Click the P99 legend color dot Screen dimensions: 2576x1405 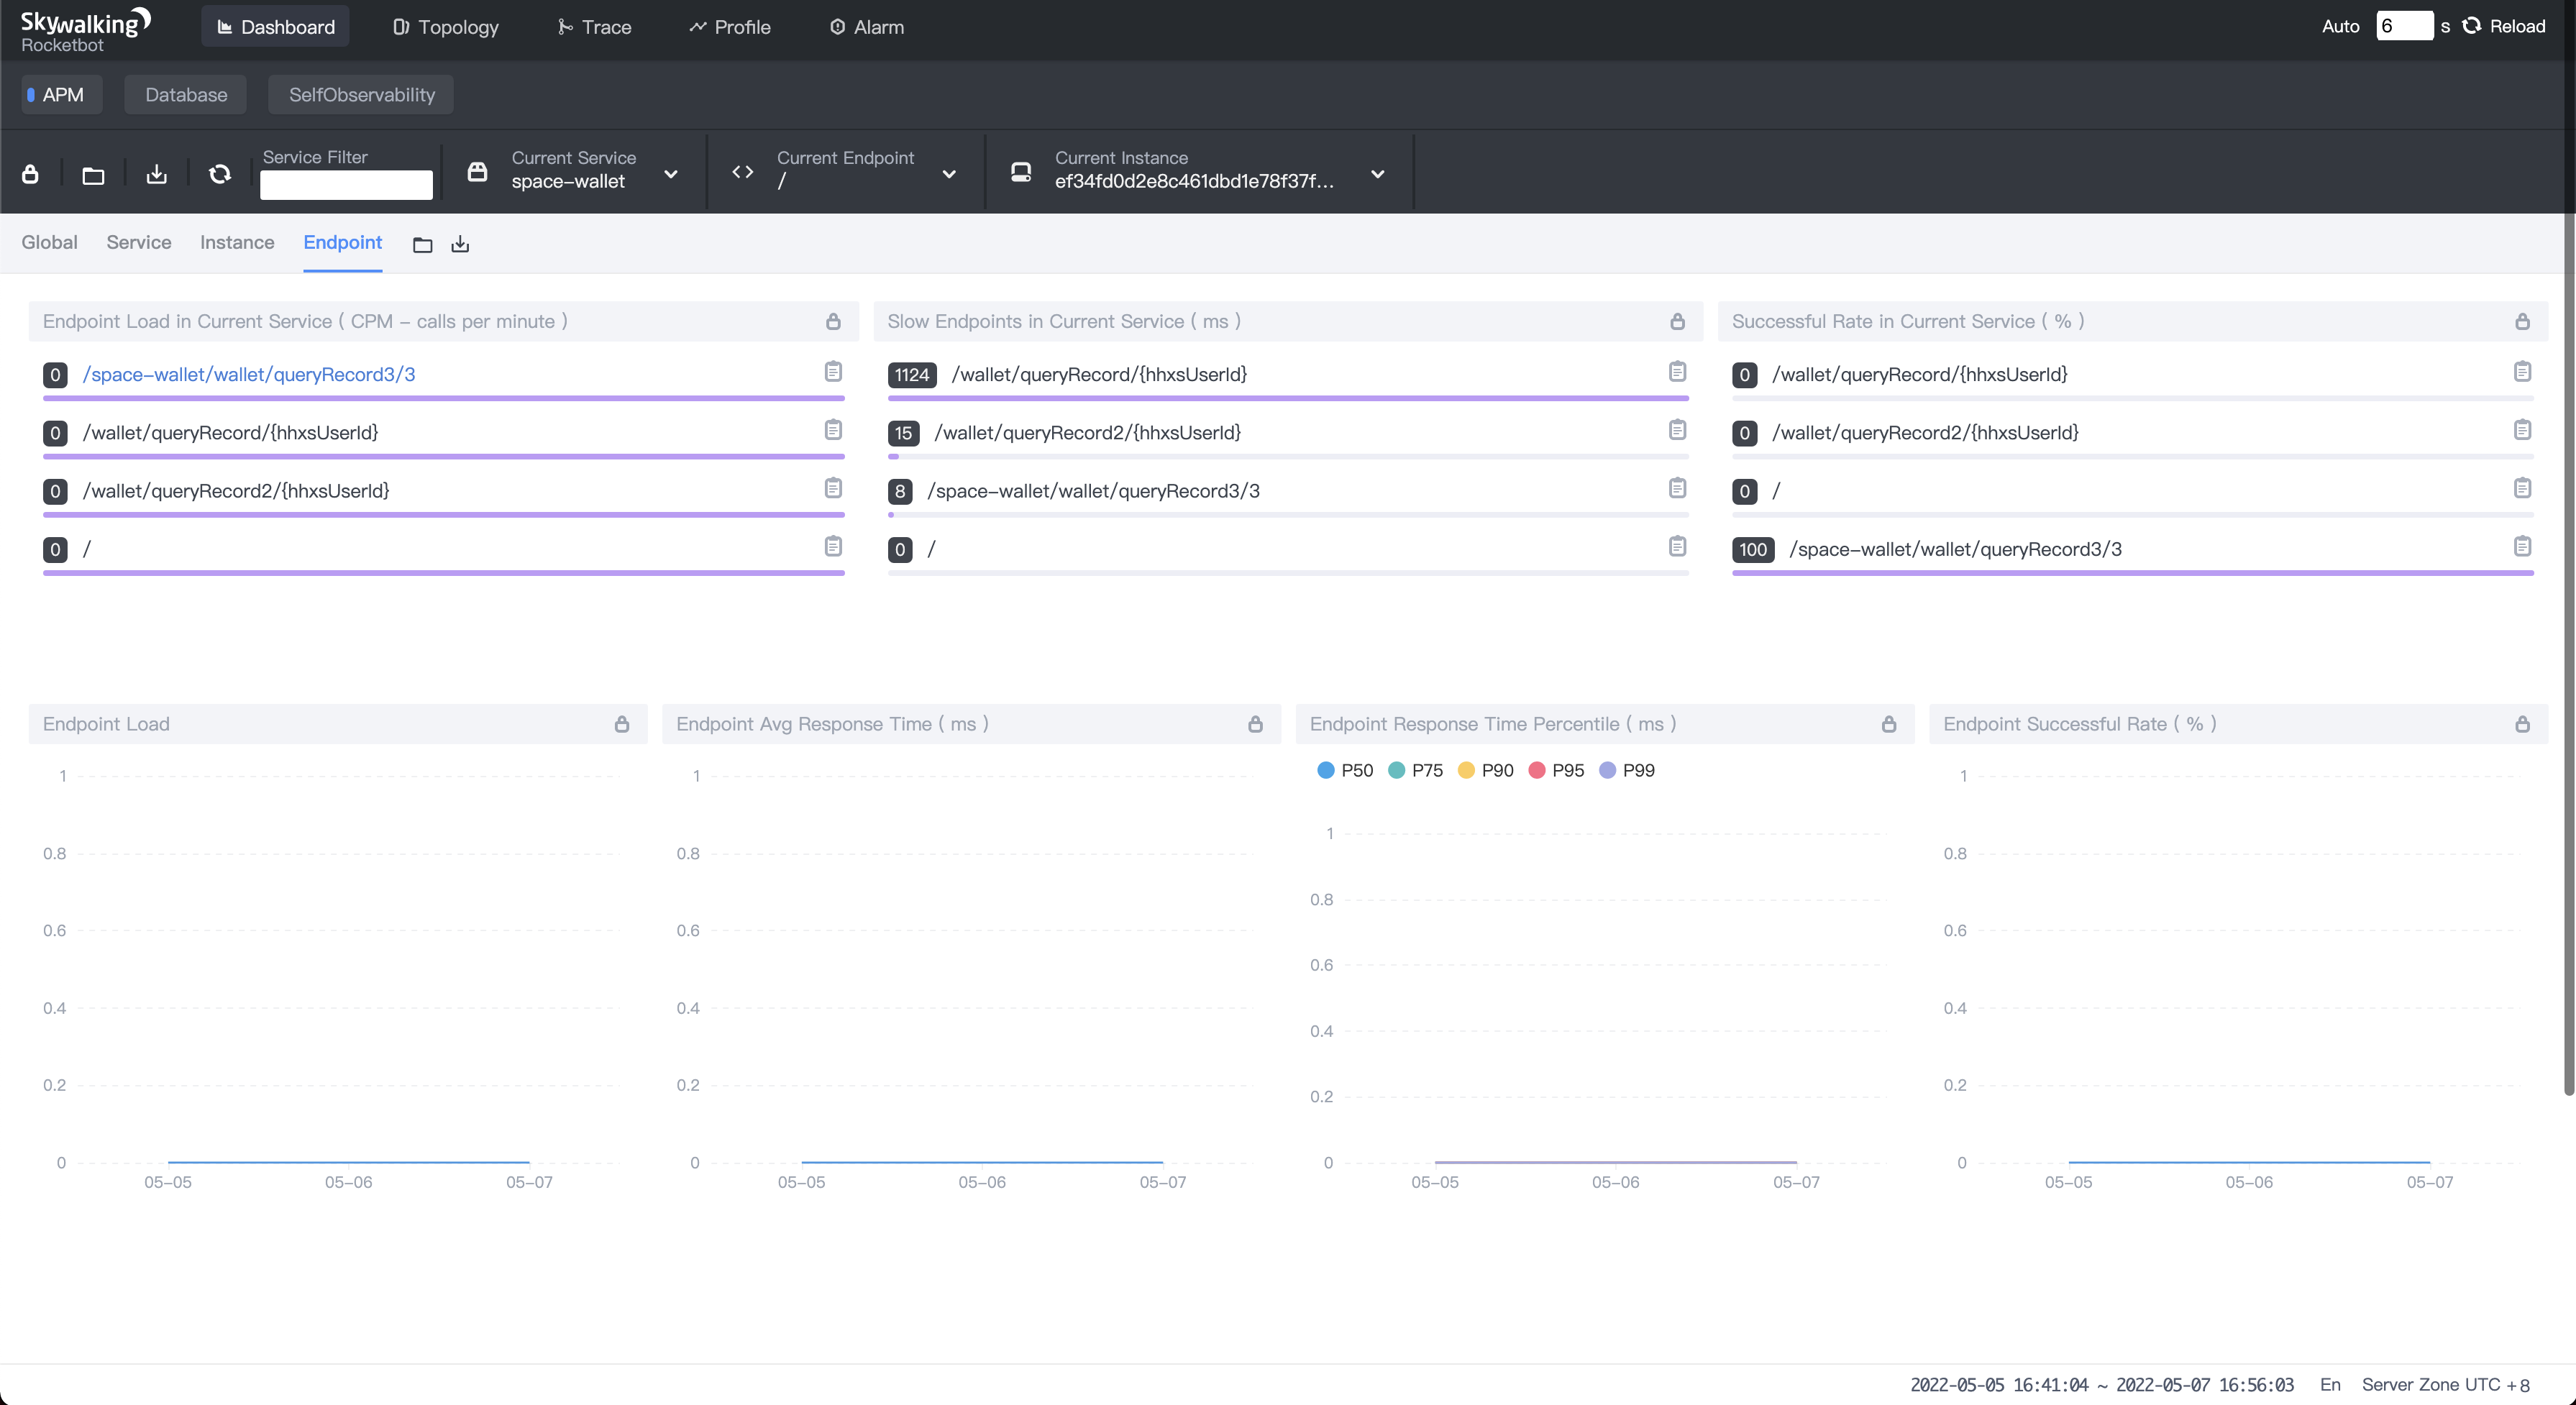tap(1607, 770)
